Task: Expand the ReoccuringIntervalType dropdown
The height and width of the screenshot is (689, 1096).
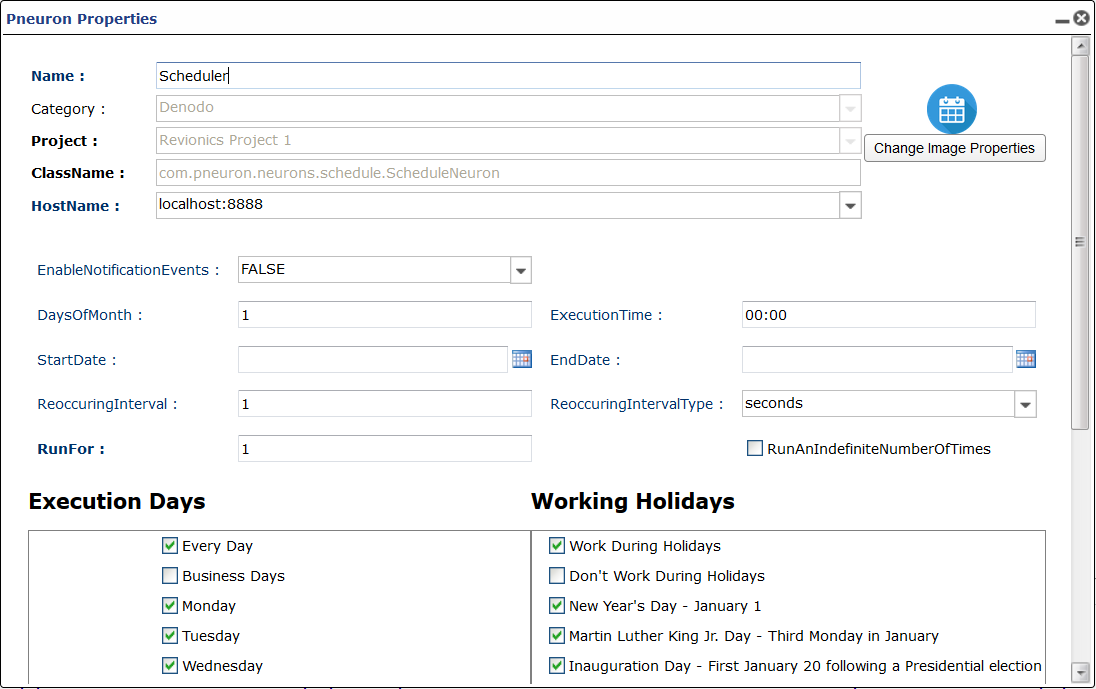Action: [x=1025, y=405]
